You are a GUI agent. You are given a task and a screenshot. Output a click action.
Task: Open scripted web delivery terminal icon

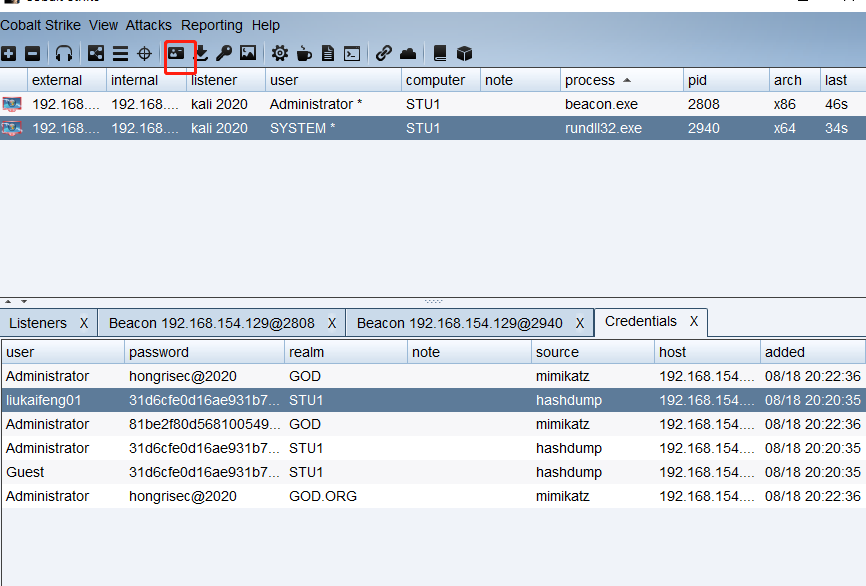pos(352,54)
